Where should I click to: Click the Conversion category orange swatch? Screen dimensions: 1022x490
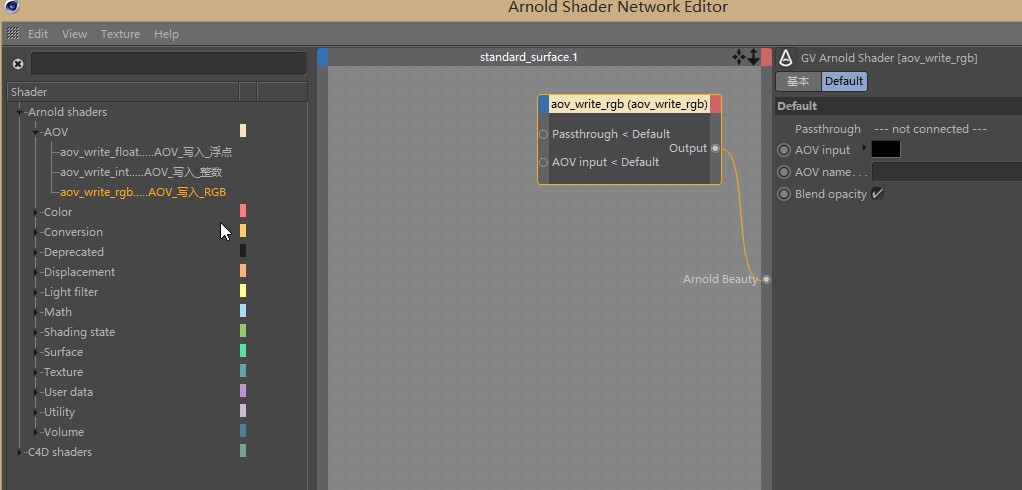click(243, 231)
